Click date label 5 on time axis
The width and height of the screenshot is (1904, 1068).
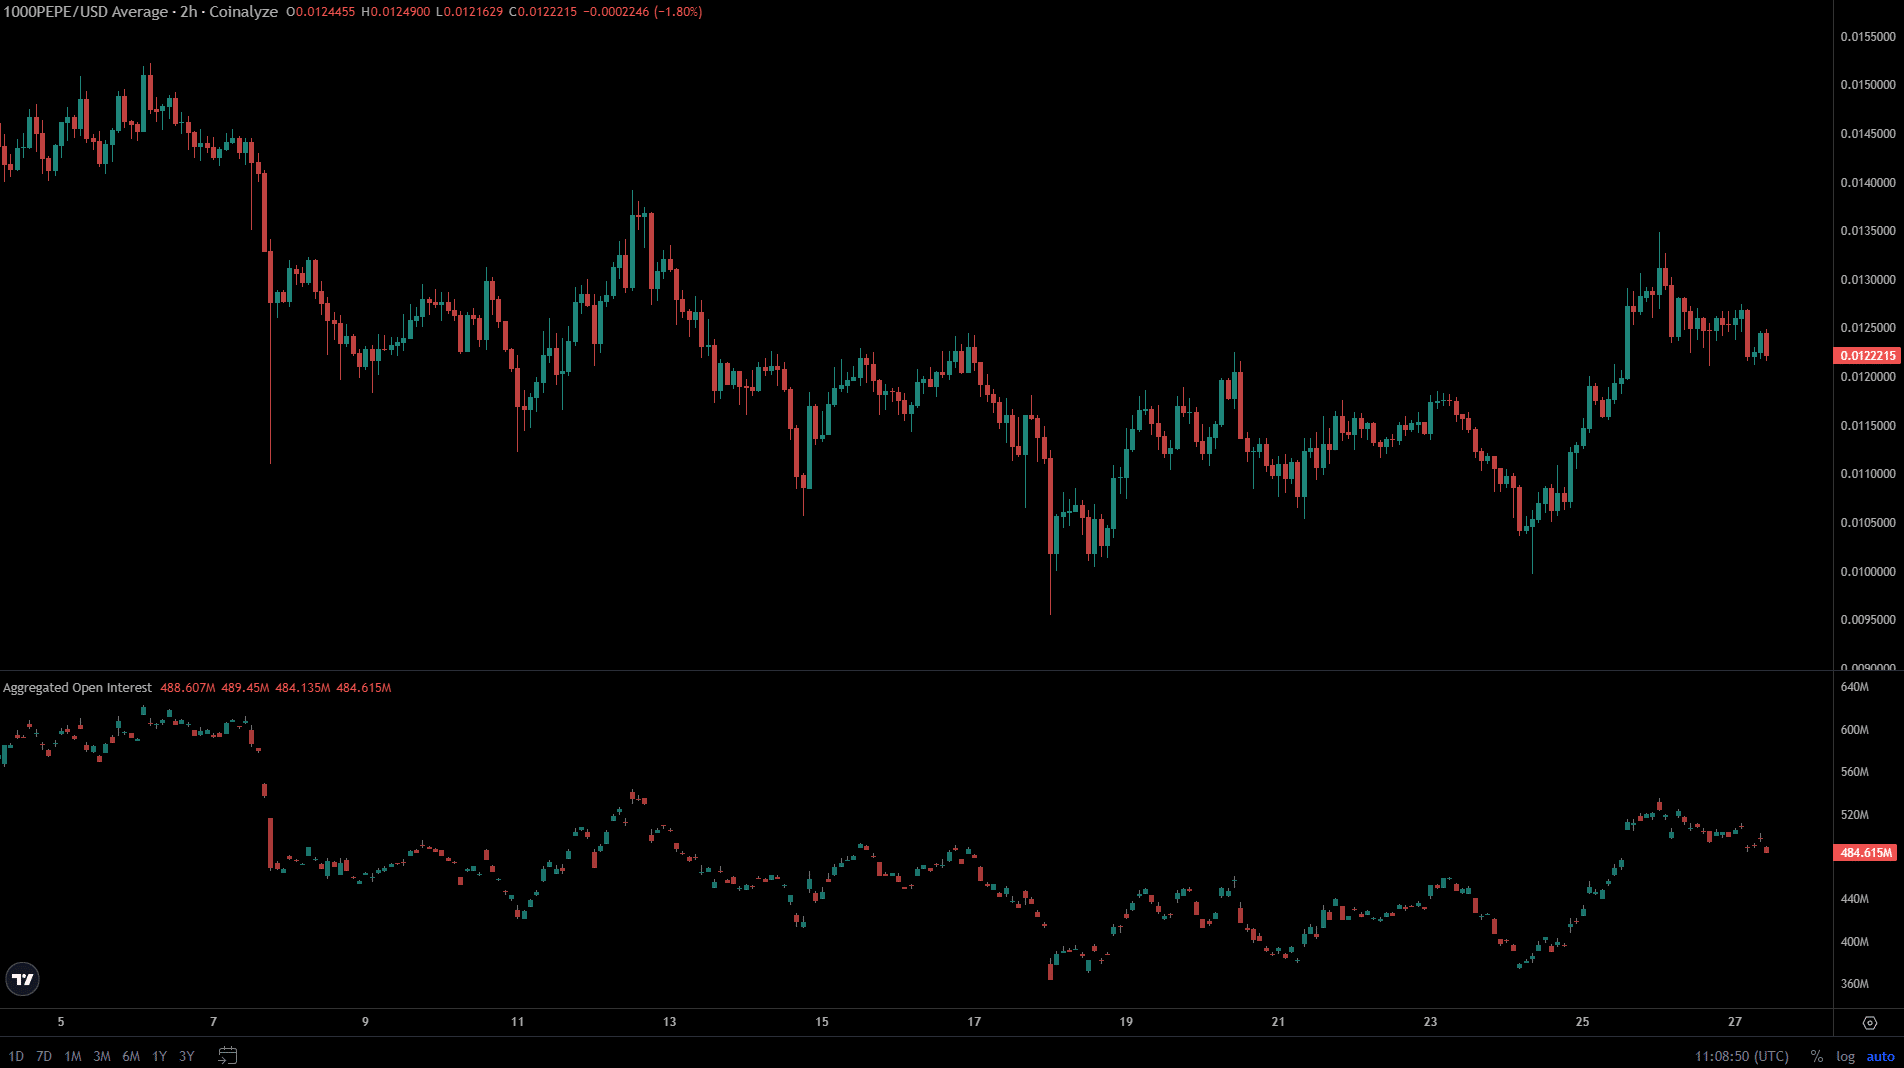click(61, 1022)
